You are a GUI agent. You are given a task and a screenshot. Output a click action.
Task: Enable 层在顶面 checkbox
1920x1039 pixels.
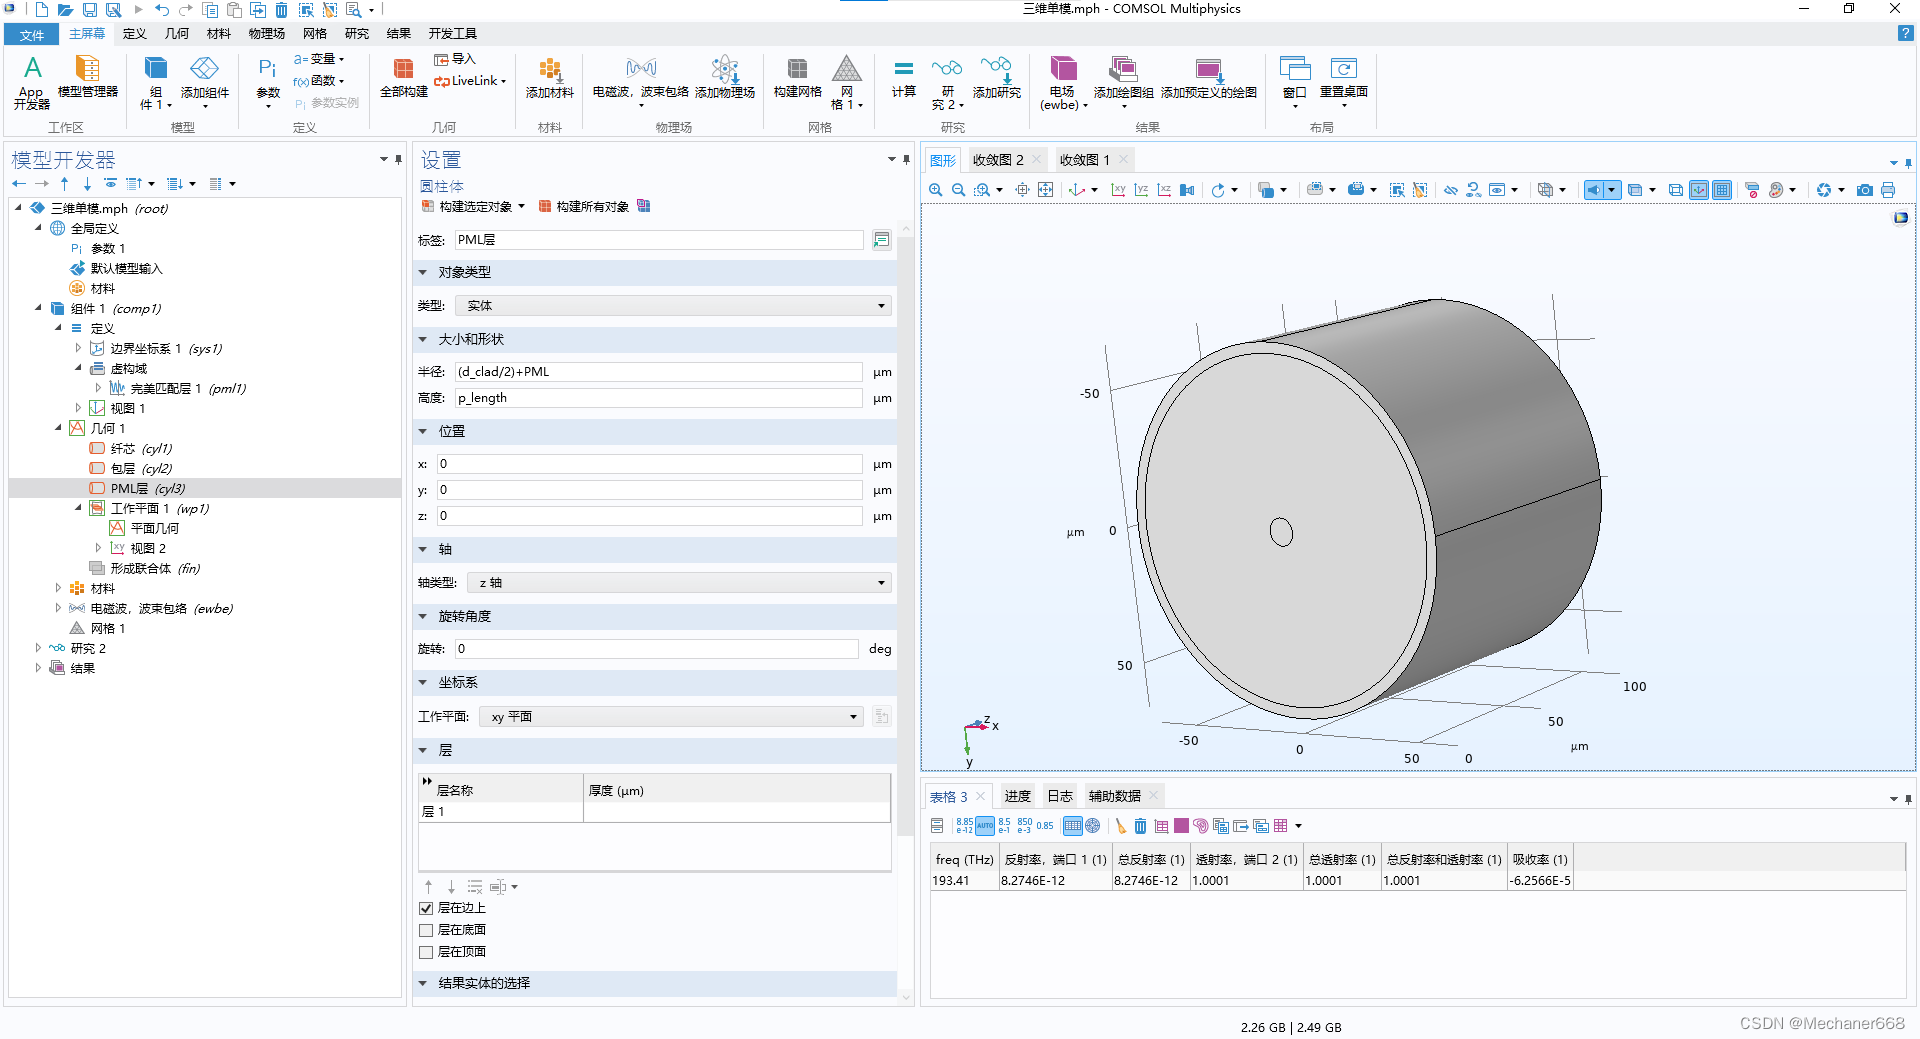tap(426, 952)
